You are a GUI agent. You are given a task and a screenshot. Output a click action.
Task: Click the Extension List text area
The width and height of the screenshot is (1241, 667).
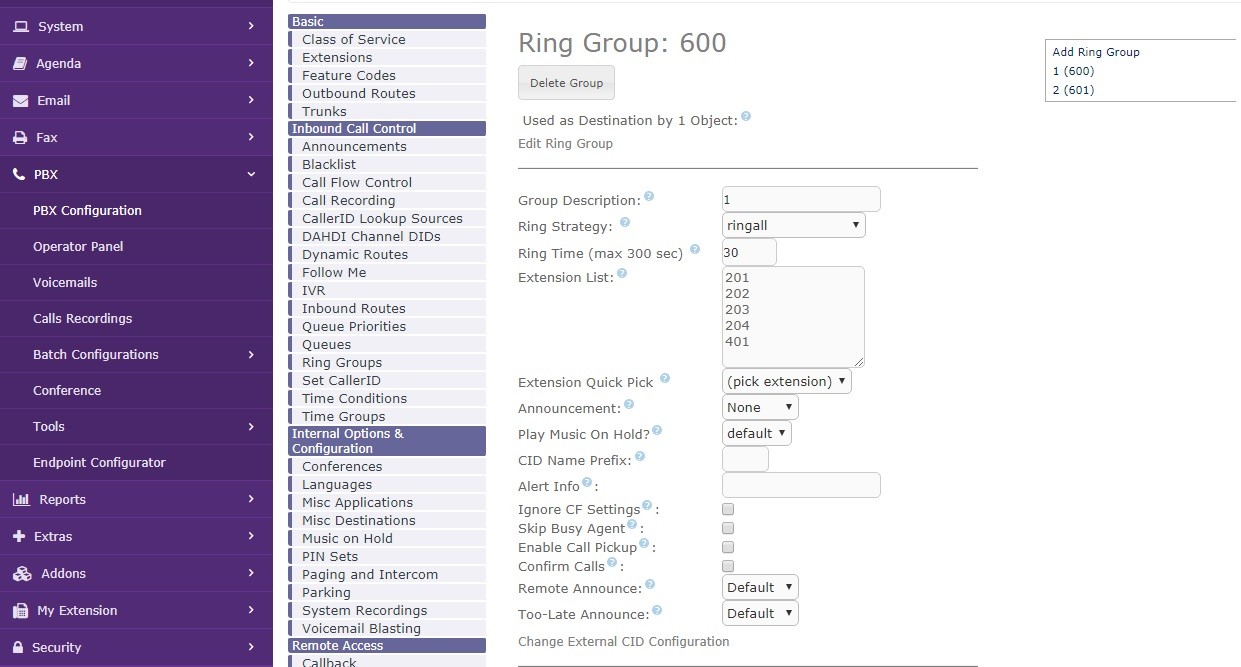793,317
